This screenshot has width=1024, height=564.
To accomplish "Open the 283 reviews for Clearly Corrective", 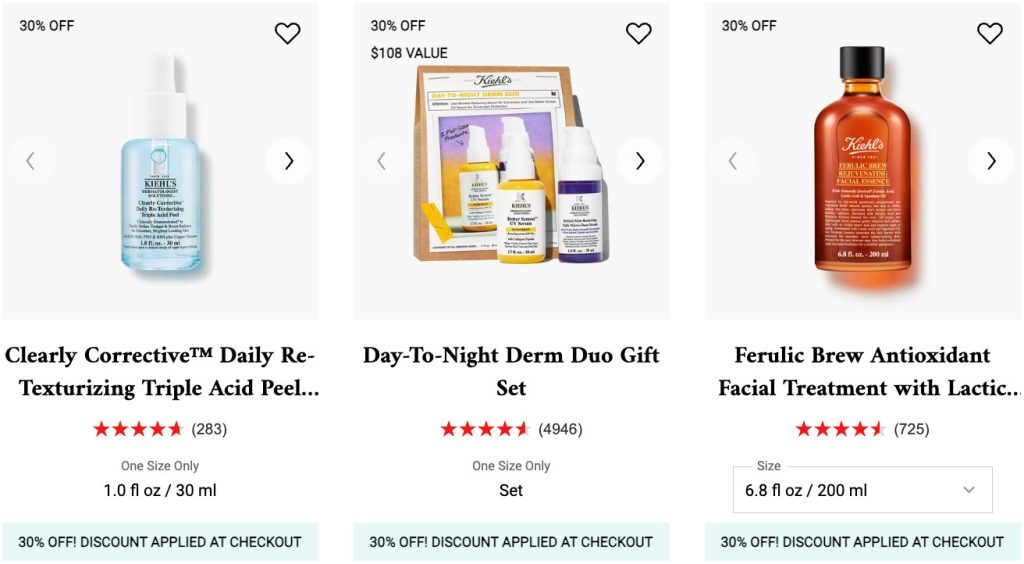I will [209, 429].
